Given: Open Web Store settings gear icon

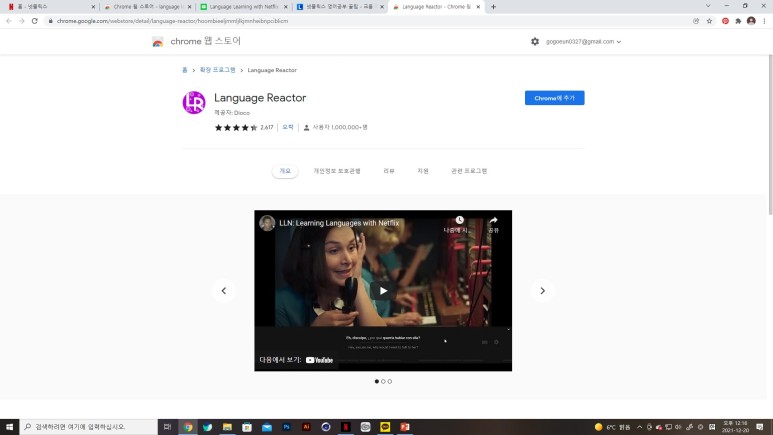Looking at the screenshot, I should click(x=535, y=41).
